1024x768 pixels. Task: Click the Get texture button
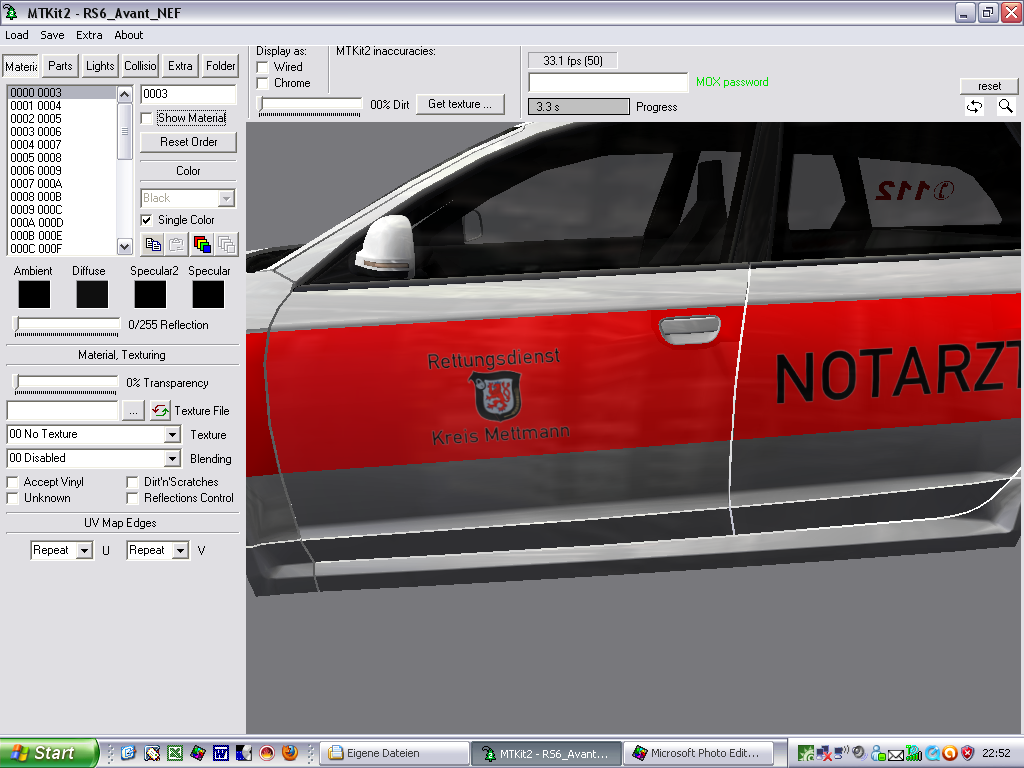click(460, 104)
